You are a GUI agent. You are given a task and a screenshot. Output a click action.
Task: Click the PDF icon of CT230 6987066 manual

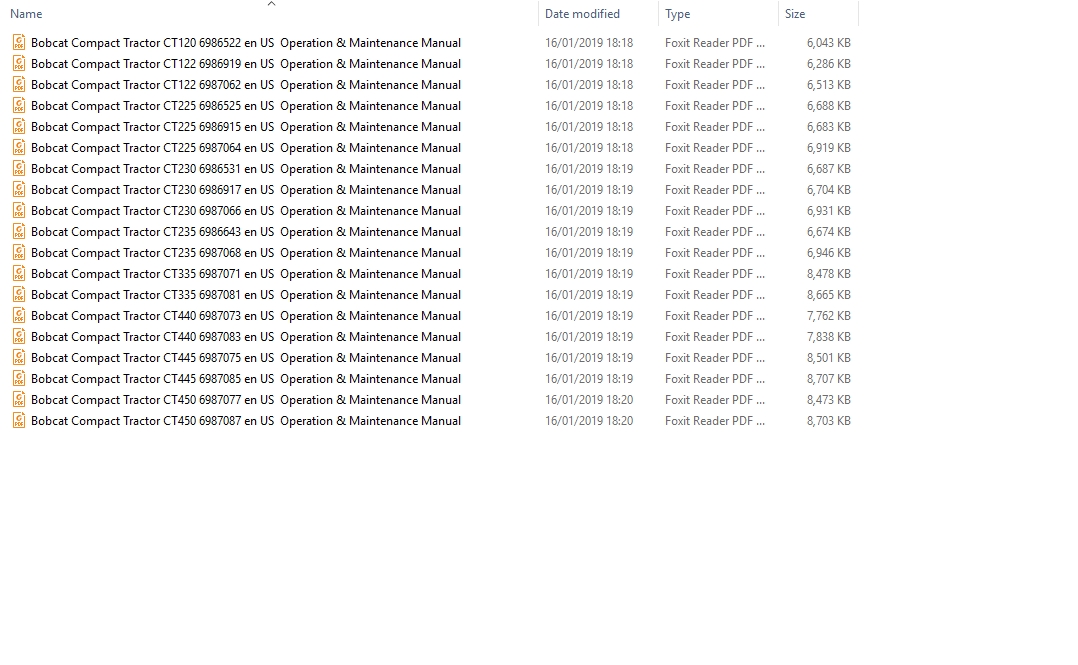[x=19, y=210]
